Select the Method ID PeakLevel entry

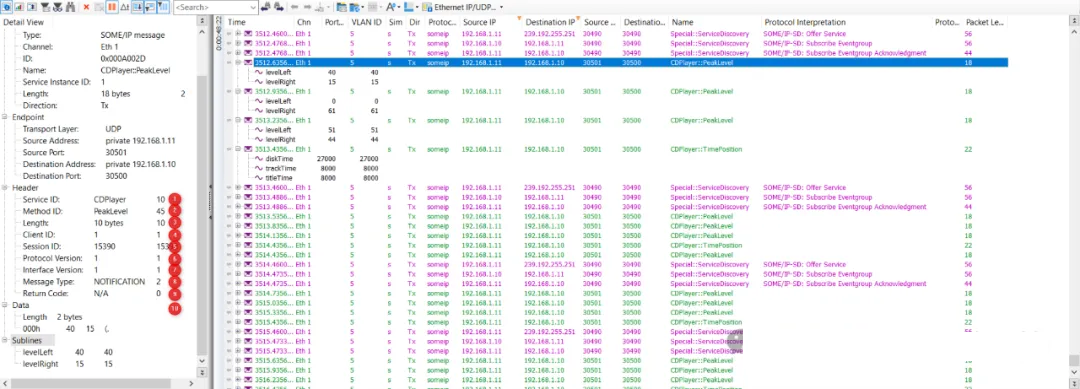coord(111,211)
